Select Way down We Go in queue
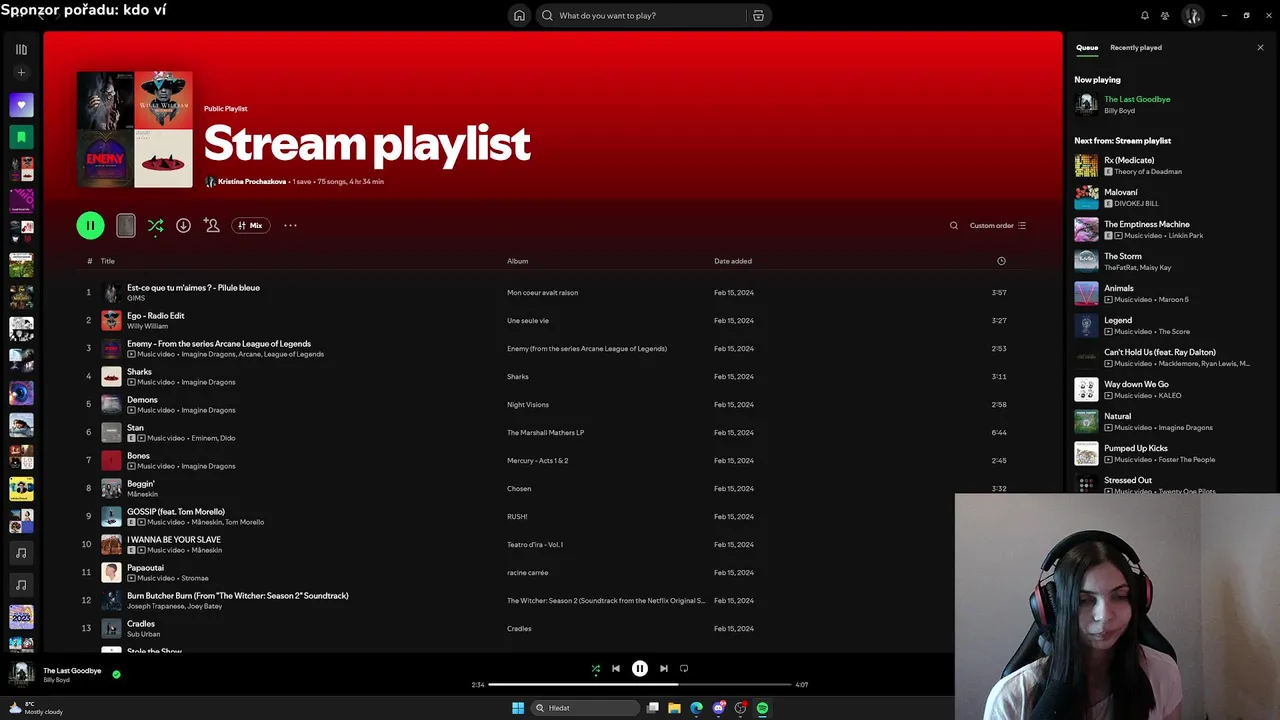Image resolution: width=1280 pixels, height=720 pixels. pos(1168,390)
